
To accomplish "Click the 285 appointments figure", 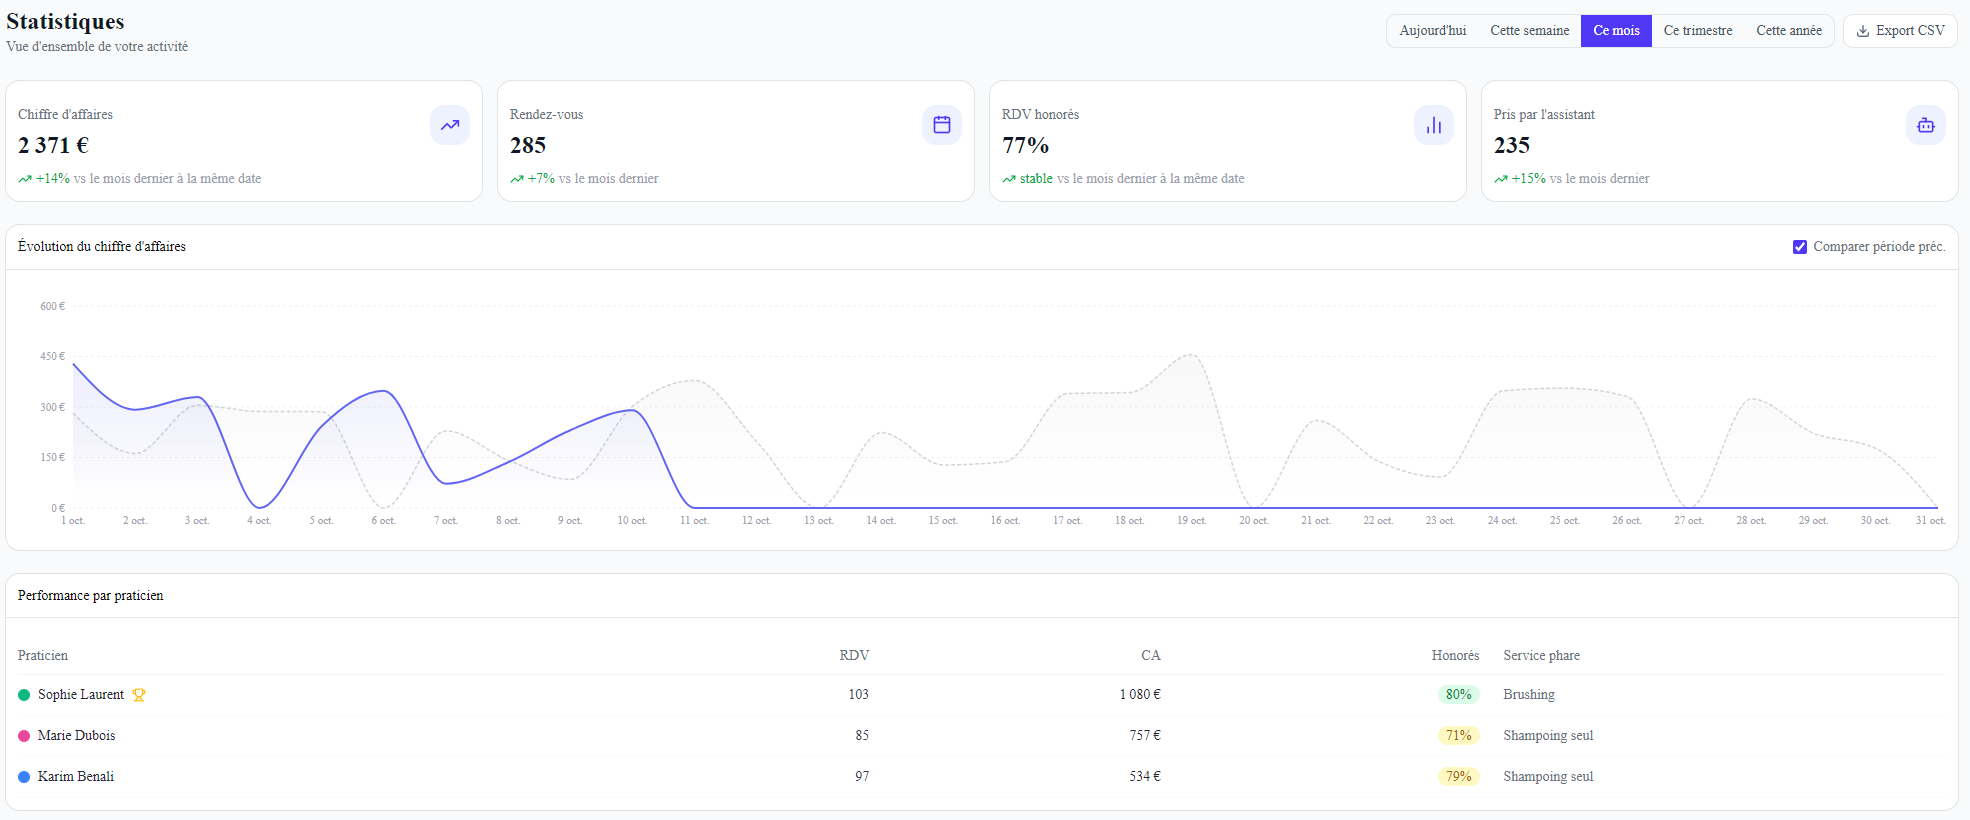I will point(528,146).
